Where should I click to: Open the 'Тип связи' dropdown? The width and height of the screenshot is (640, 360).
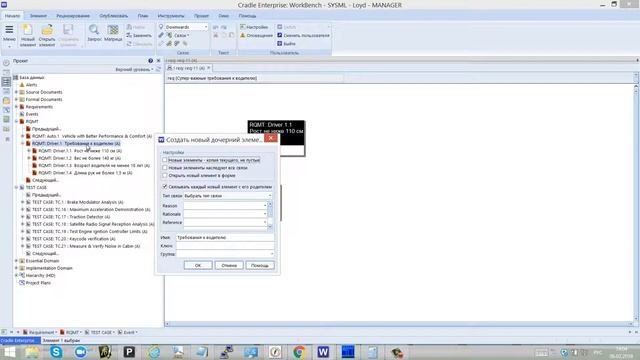[x=227, y=196]
